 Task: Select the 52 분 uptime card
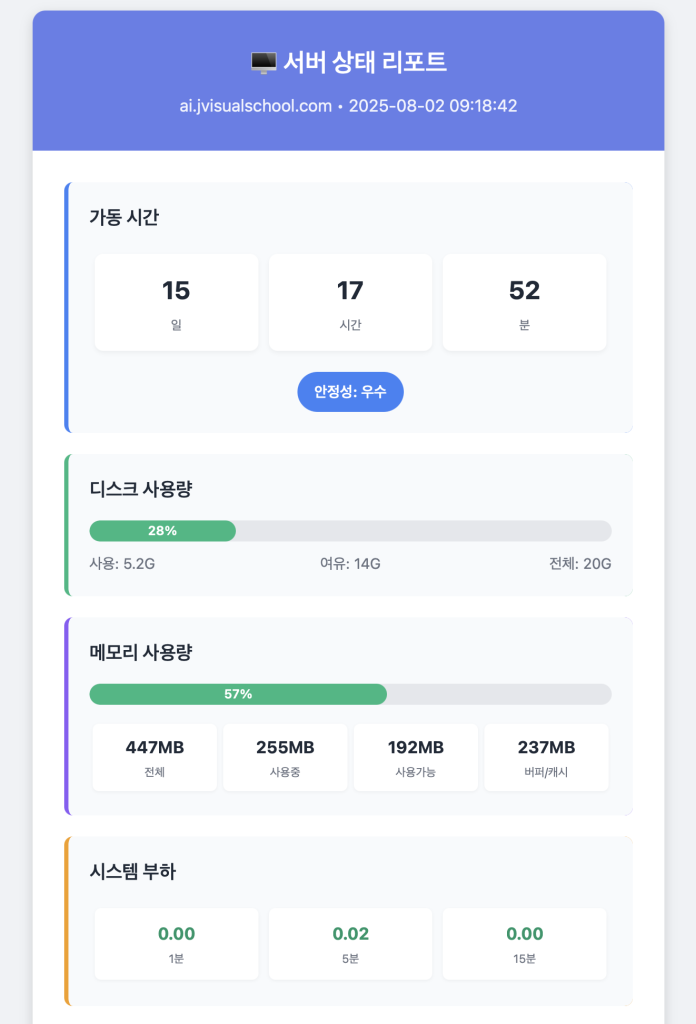524,302
